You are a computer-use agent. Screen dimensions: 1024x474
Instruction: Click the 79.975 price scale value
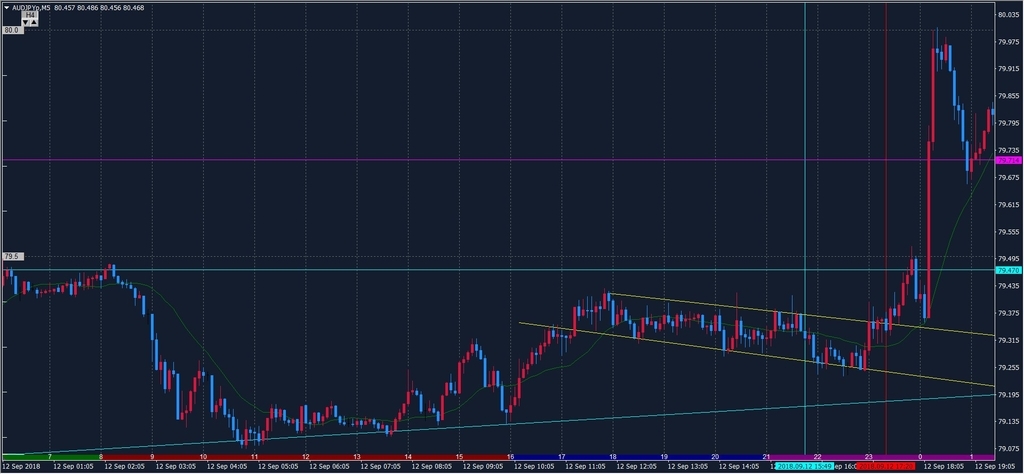tap(1010, 41)
